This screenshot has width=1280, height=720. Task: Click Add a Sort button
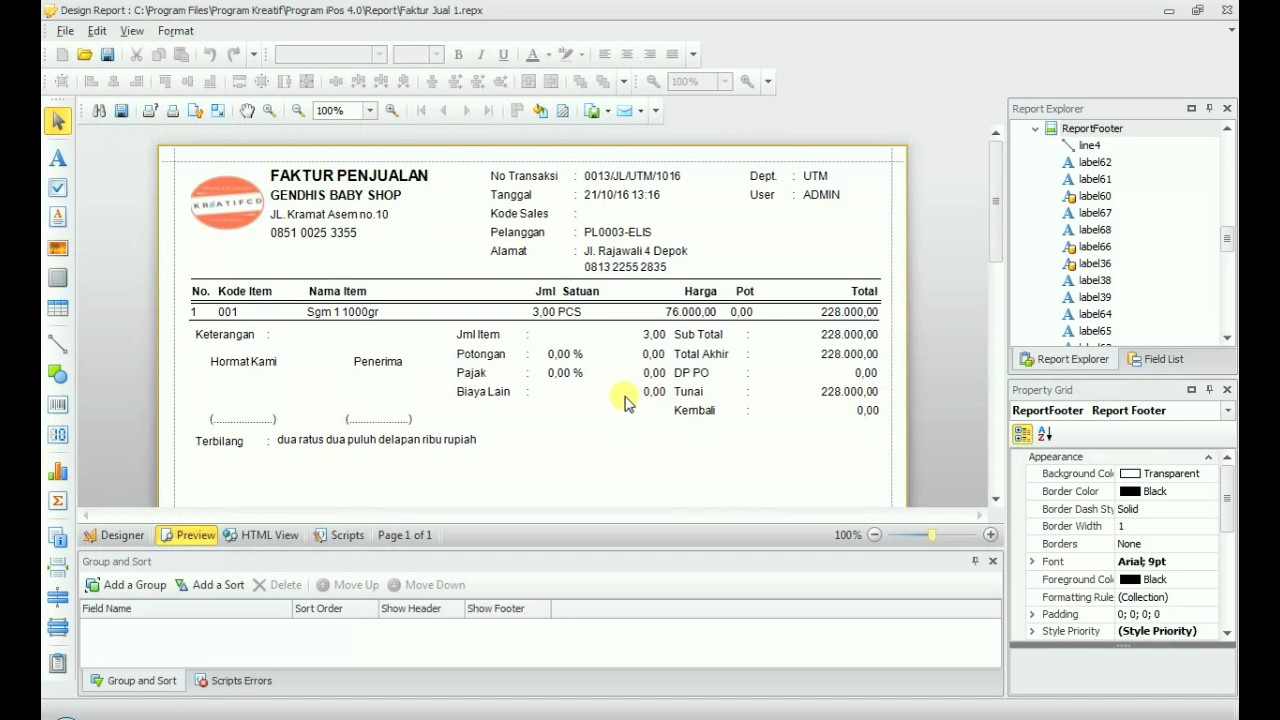(210, 585)
